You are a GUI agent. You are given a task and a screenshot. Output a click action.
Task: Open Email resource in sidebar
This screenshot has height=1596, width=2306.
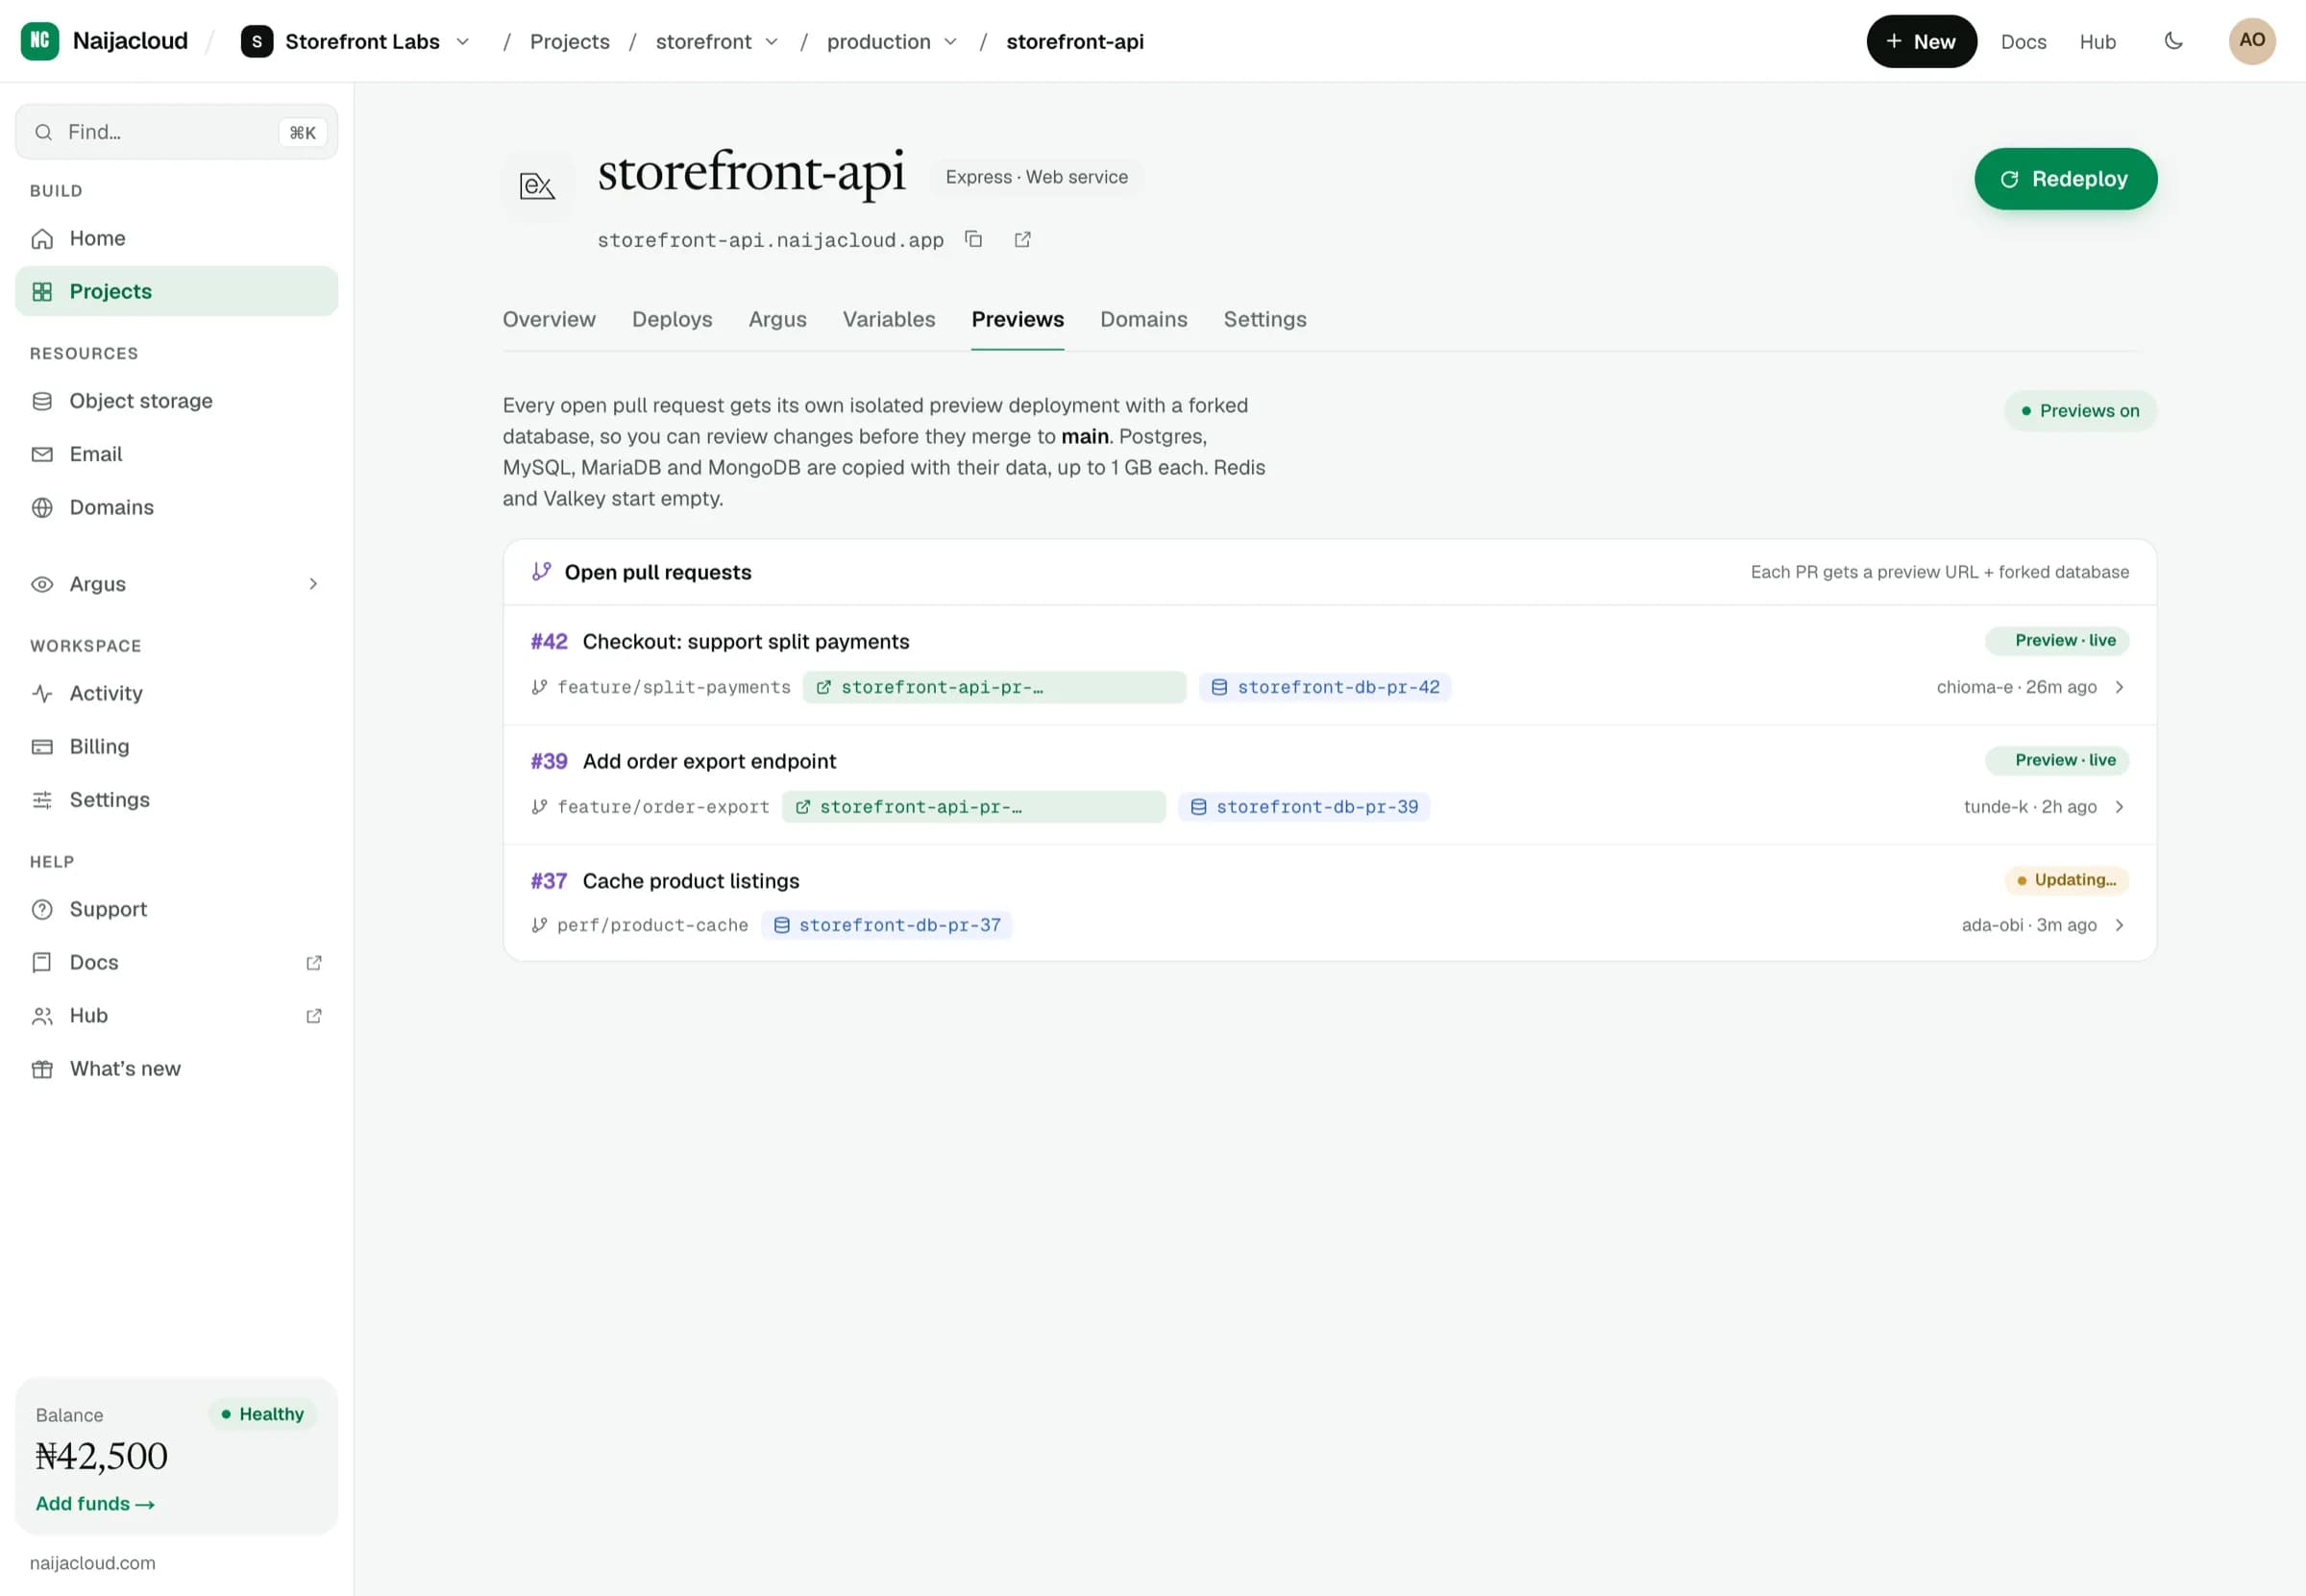176,454
